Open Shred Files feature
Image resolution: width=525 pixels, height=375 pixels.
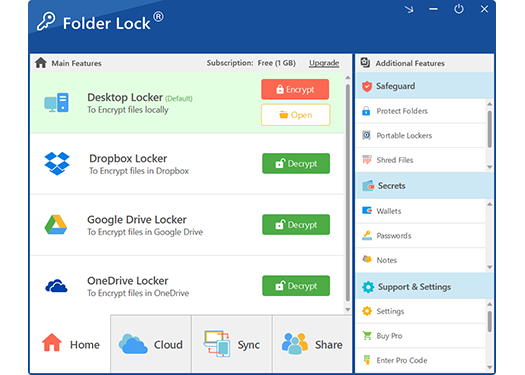[421, 160]
